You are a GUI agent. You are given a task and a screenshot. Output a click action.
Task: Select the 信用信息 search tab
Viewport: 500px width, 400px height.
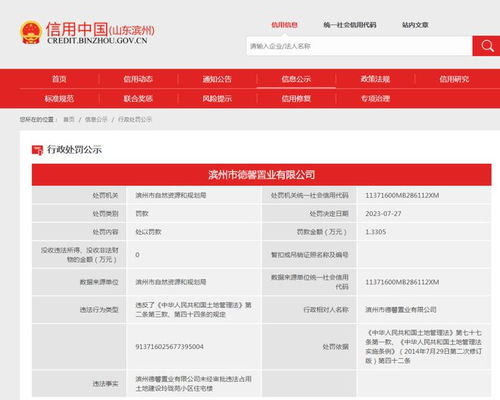point(284,25)
